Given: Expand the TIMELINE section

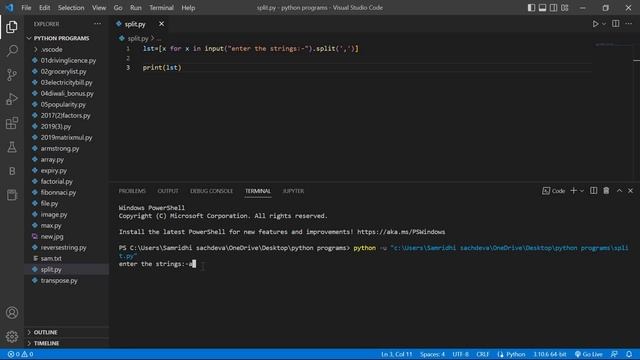Looking at the screenshot, I should click(x=46, y=343).
